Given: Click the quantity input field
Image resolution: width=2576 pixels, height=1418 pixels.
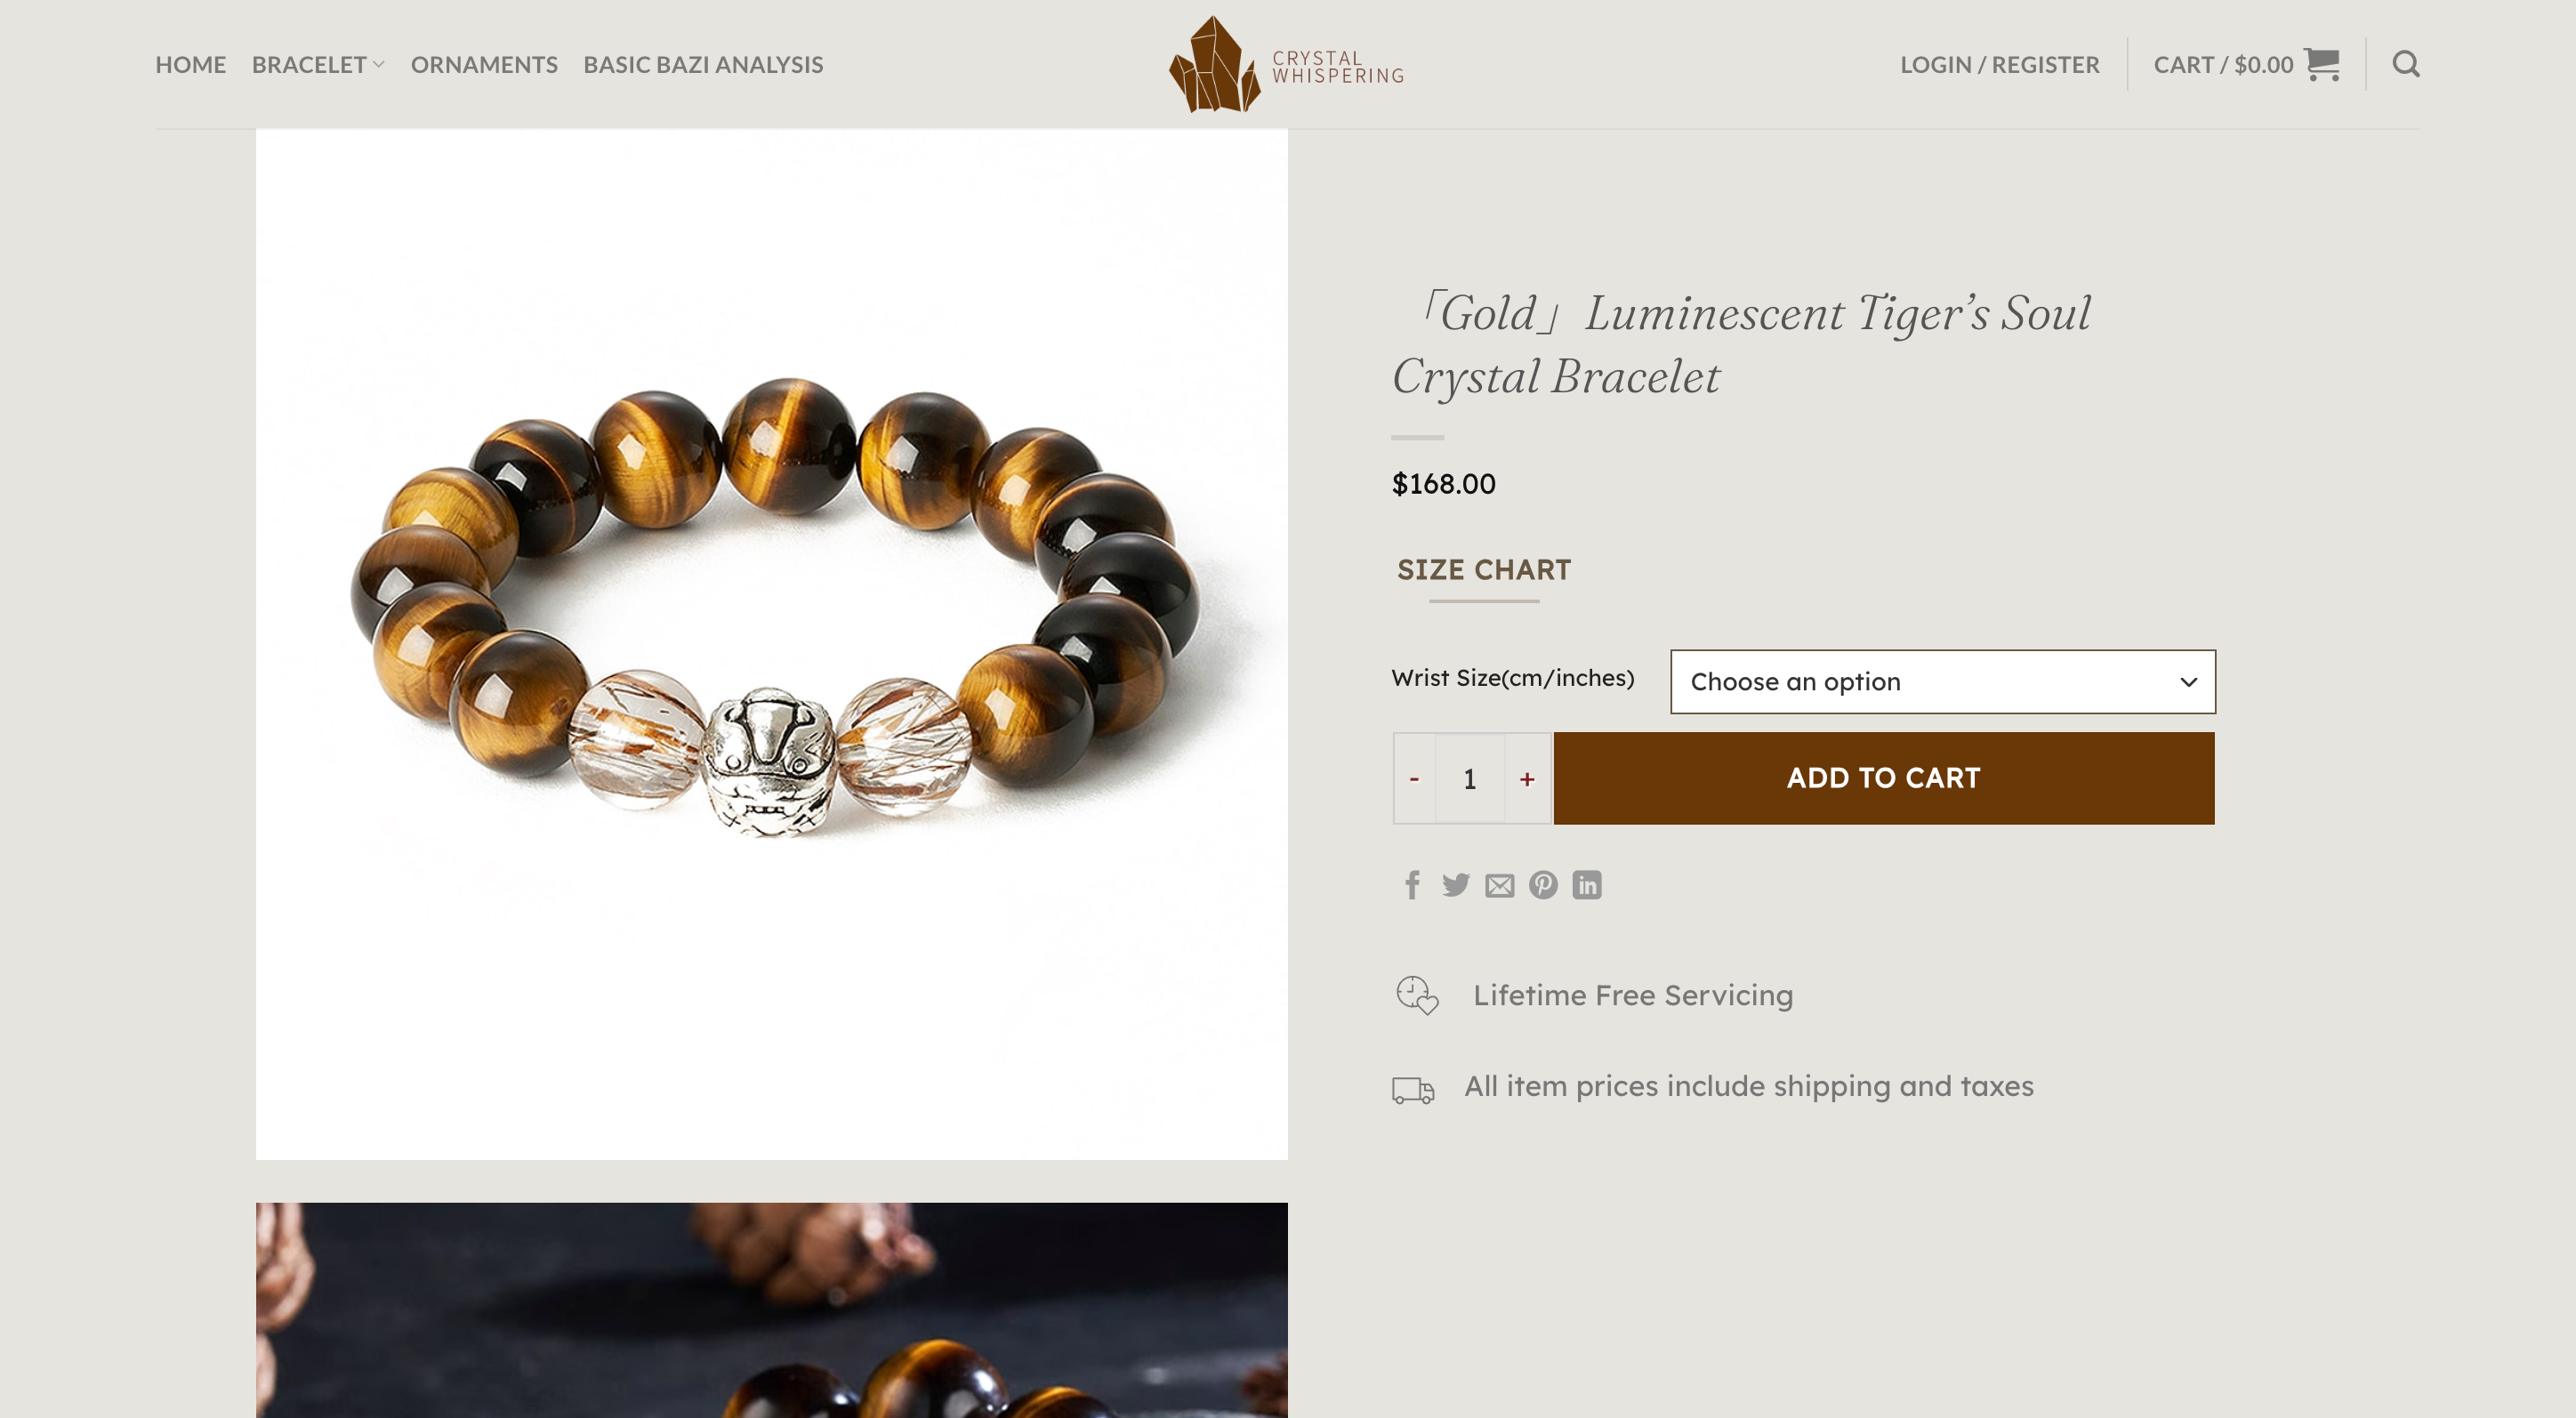Looking at the screenshot, I should pyautogui.click(x=1470, y=778).
